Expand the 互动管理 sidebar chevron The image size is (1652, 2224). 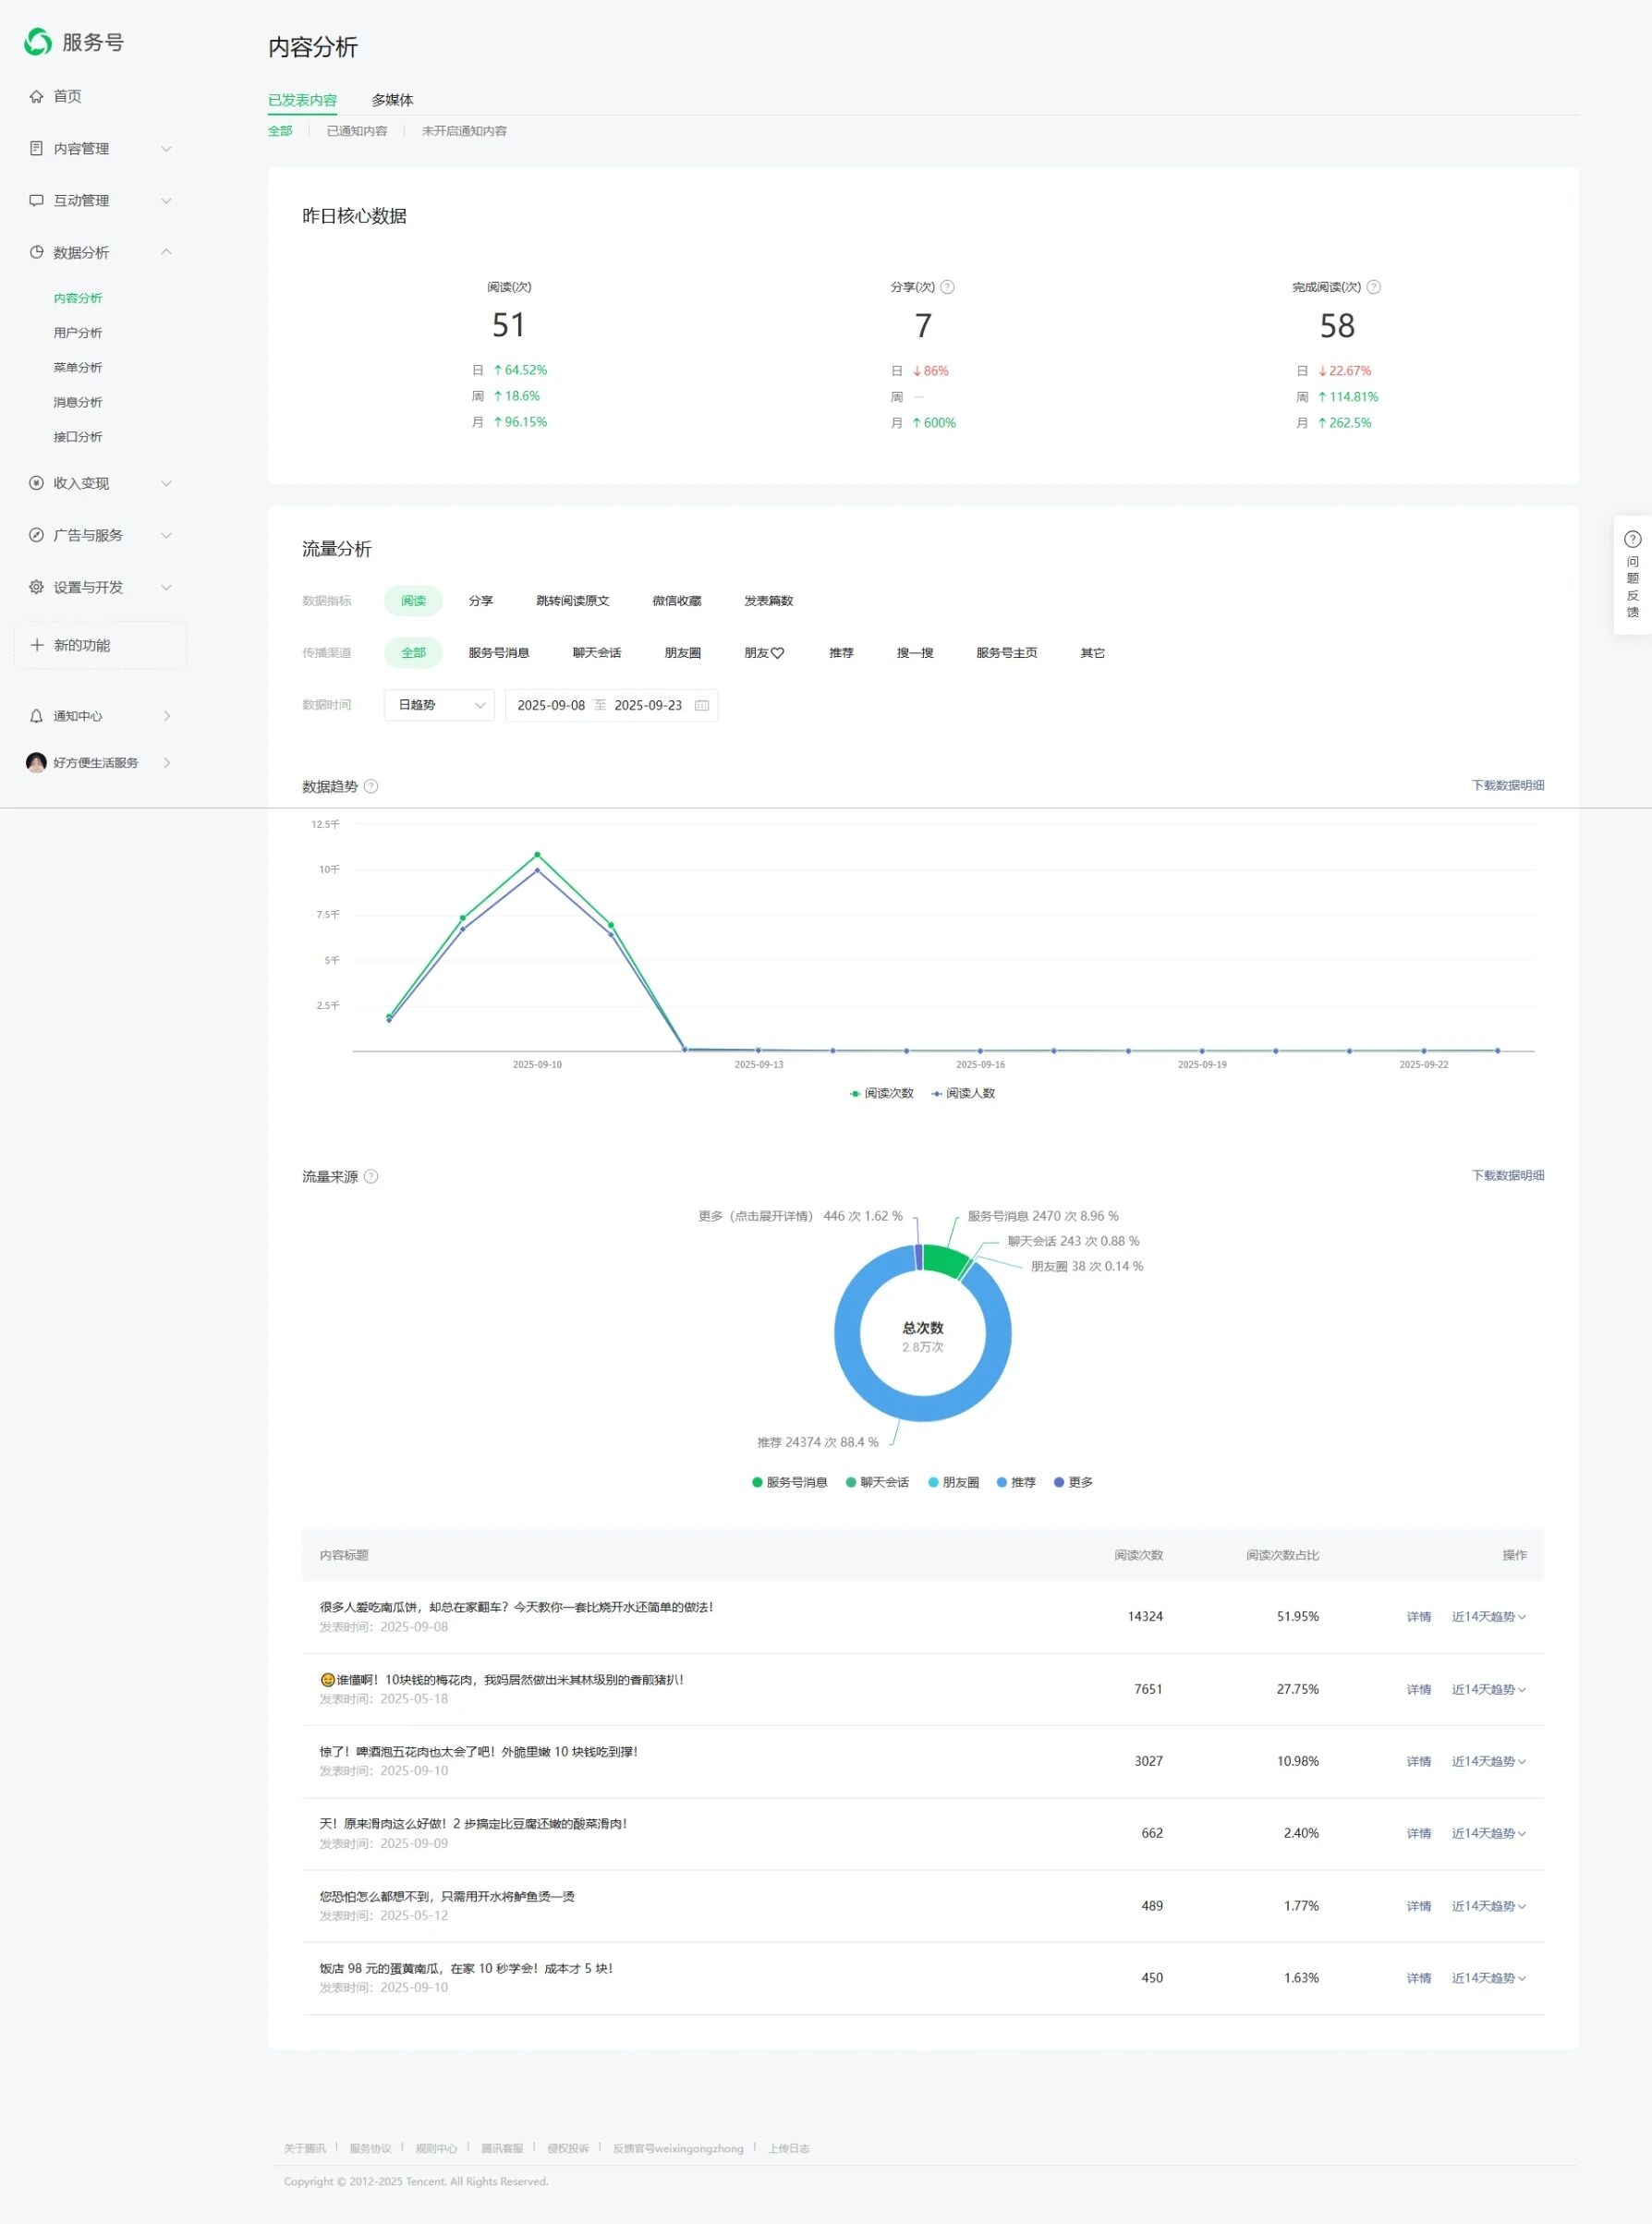coord(167,200)
